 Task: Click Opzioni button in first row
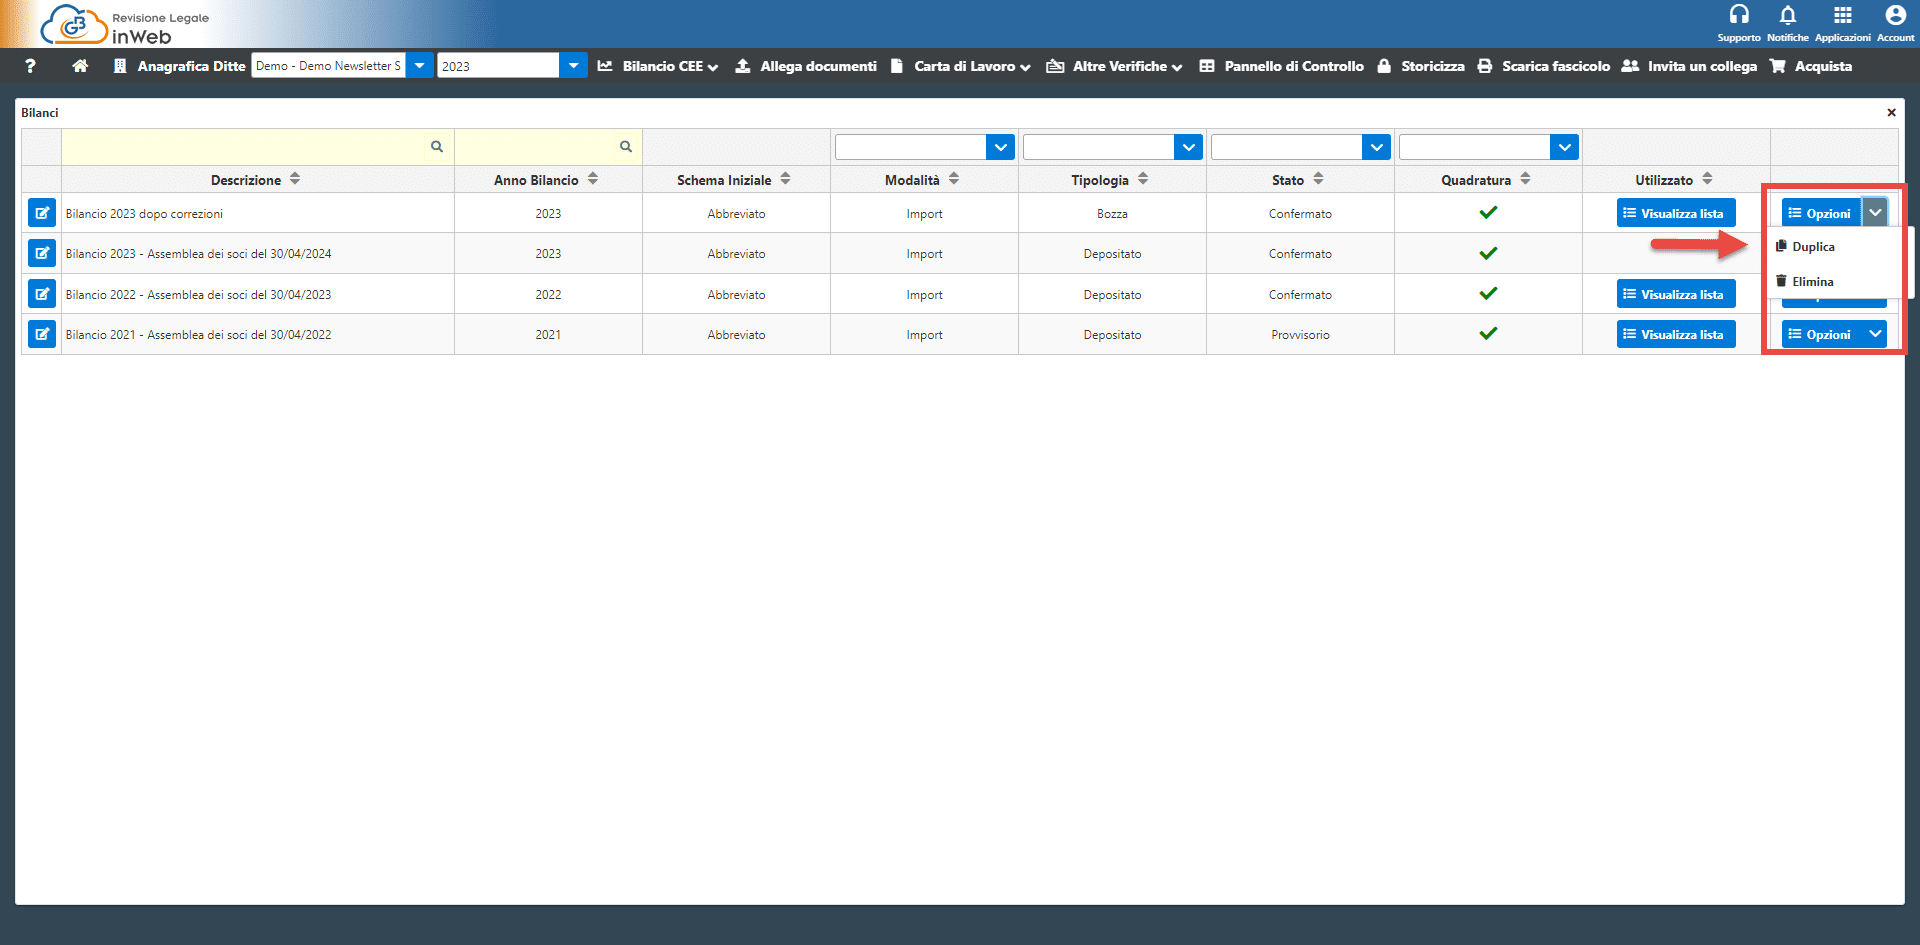point(1821,213)
